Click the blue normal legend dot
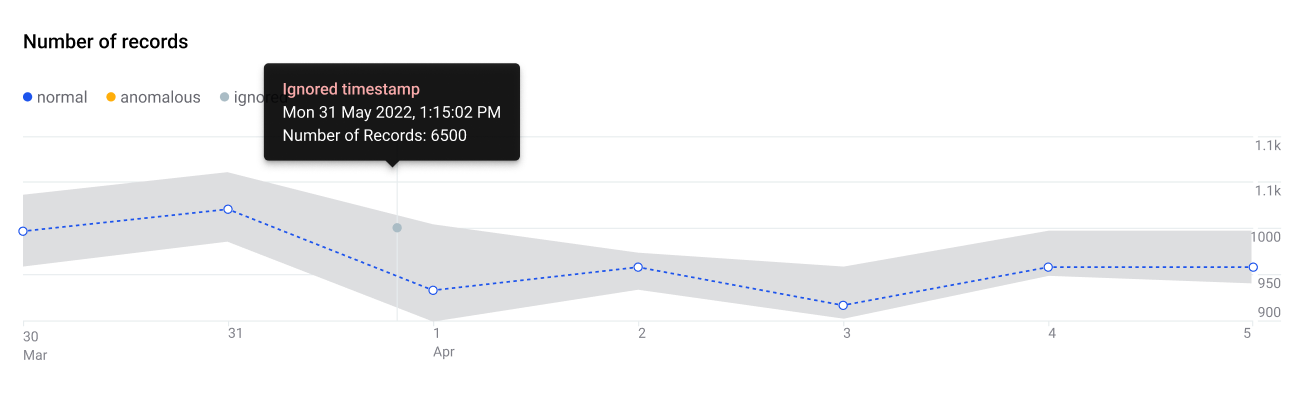The height and width of the screenshot is (406, 1303). coord(28,98)
